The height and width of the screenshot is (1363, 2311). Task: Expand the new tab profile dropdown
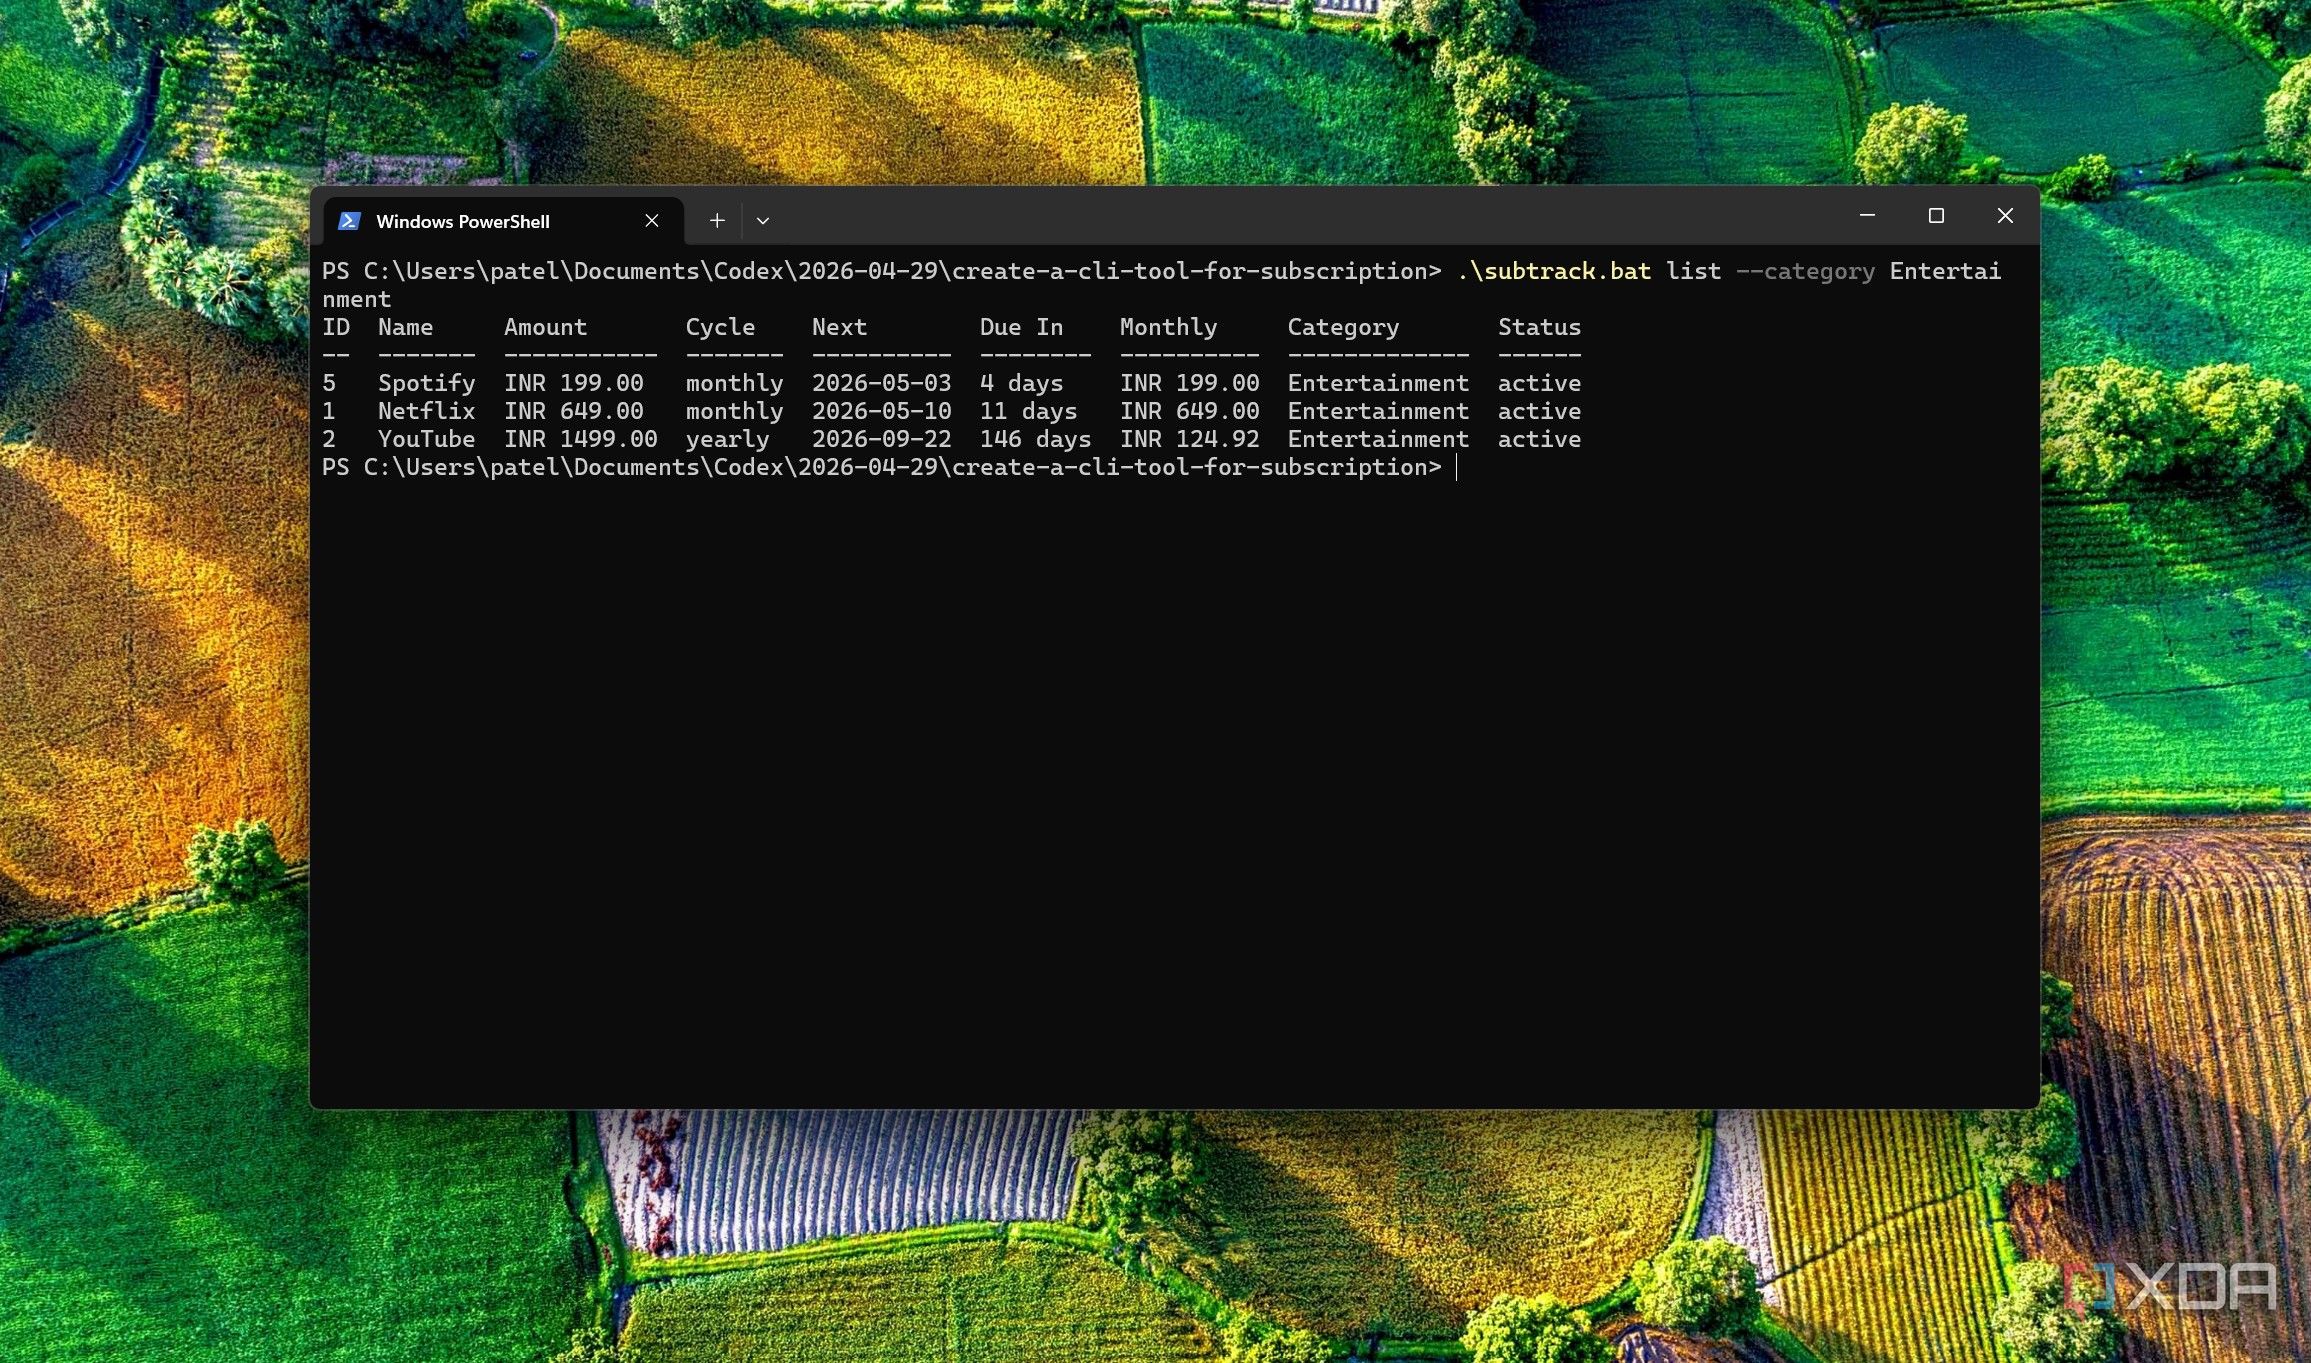click(x=763, y=220)
